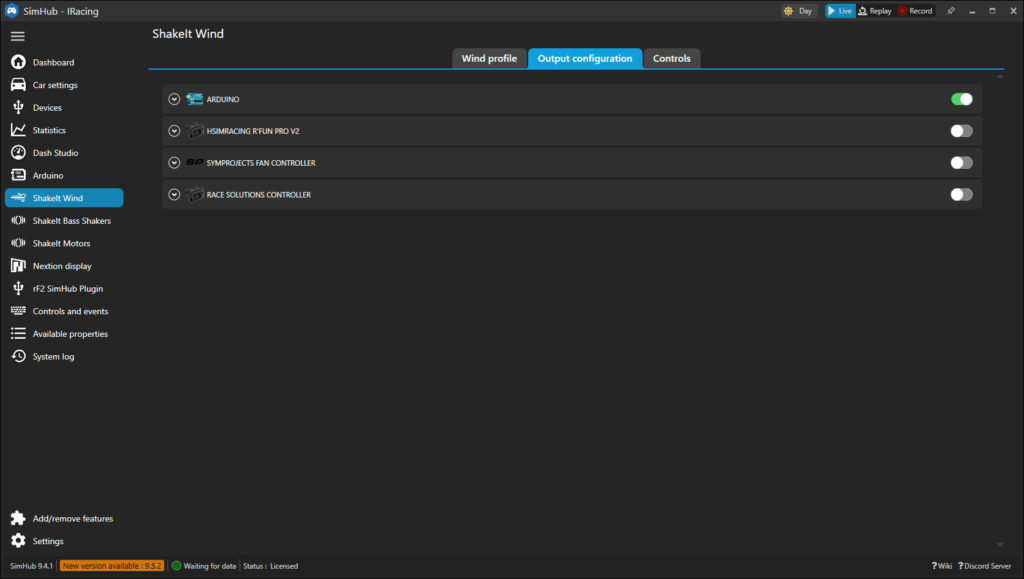Click the SymProjects SP logo icon
Image resolution: width=1024 pixels, height=579 pixels.
pyautogui.click(x=195, y=163)
